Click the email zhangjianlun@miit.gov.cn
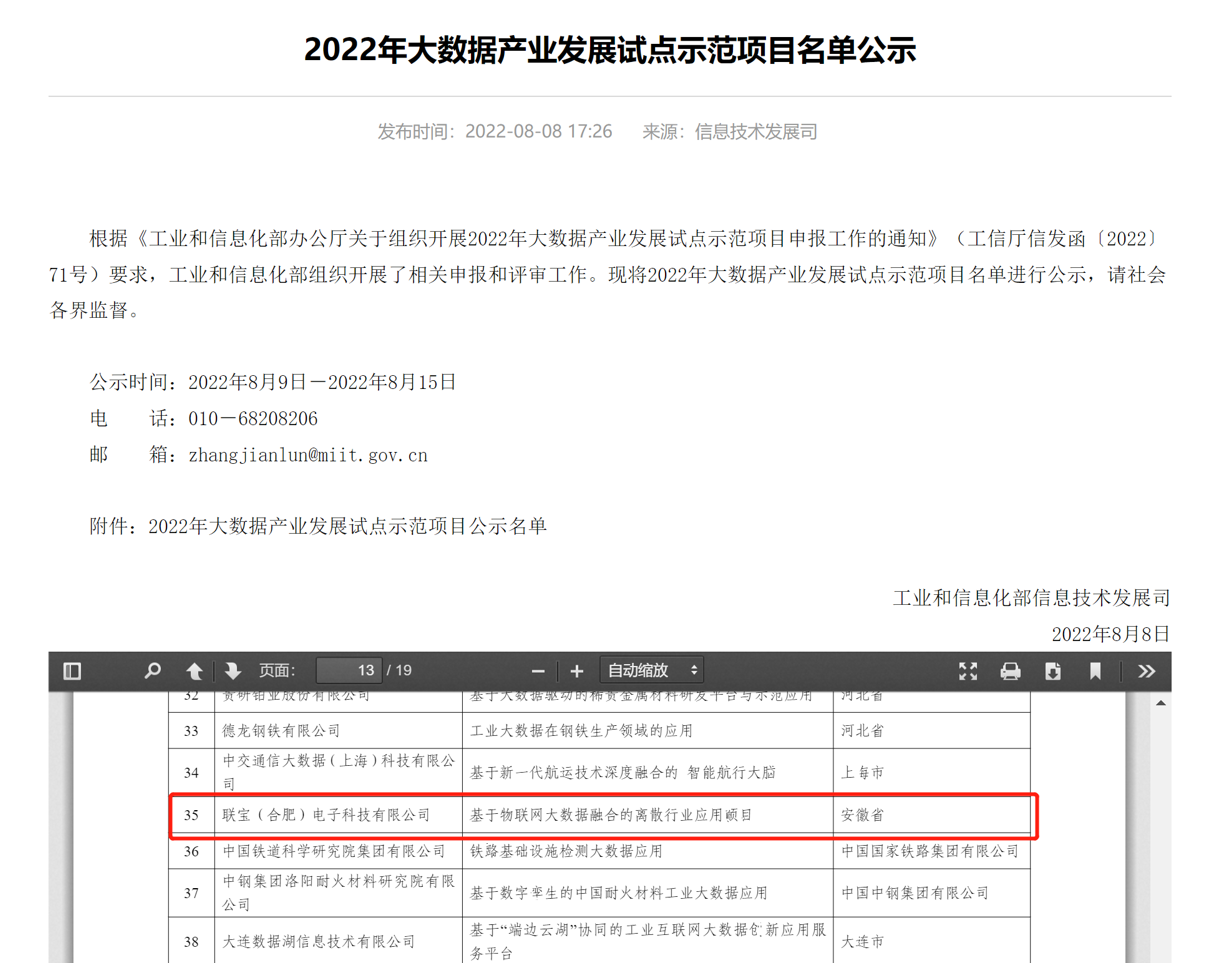This screenshot has height=963, width=1205. (307, 455)
